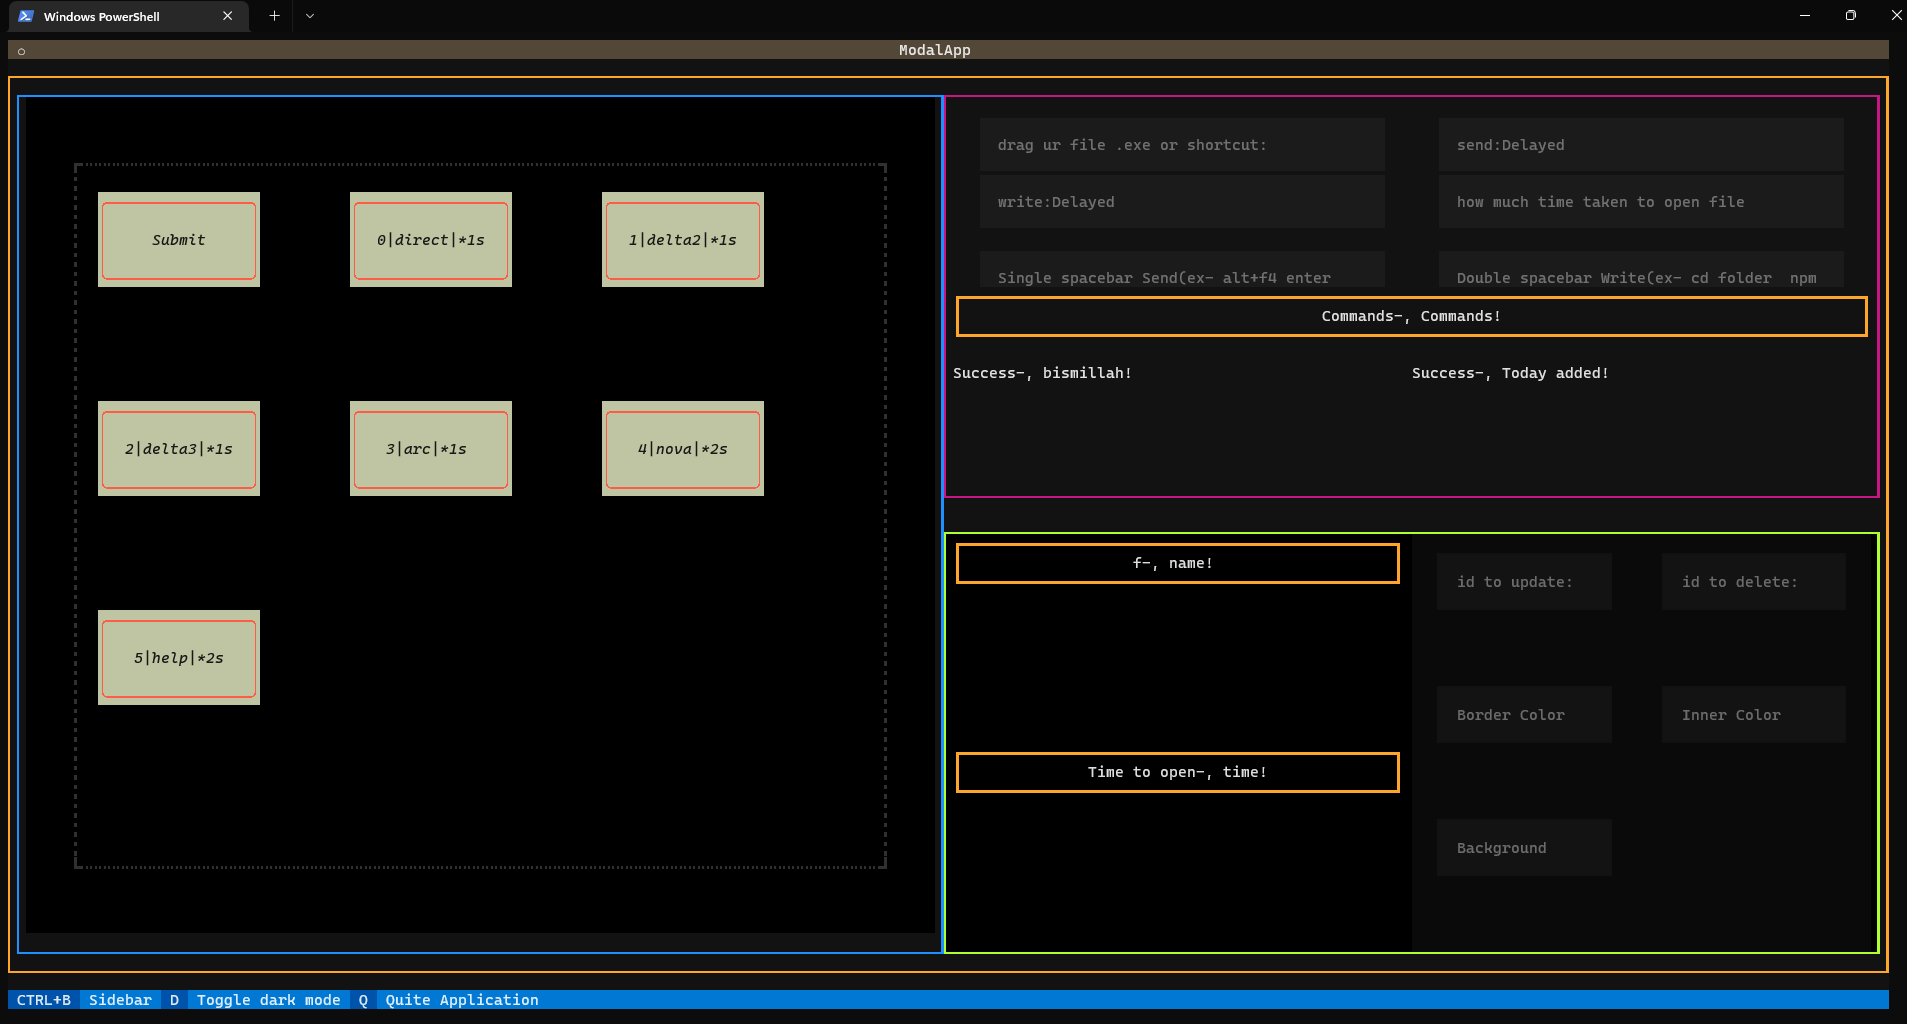Open the Border Color field

point(1522,714)
